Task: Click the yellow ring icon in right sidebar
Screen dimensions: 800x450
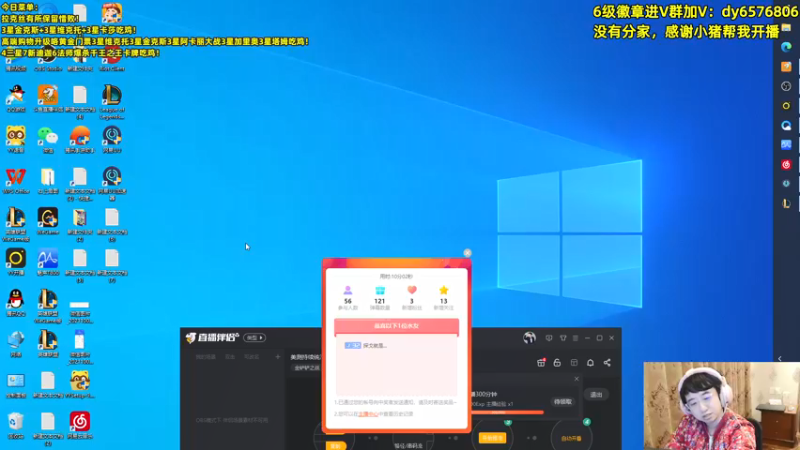Action: coord(786,106)
